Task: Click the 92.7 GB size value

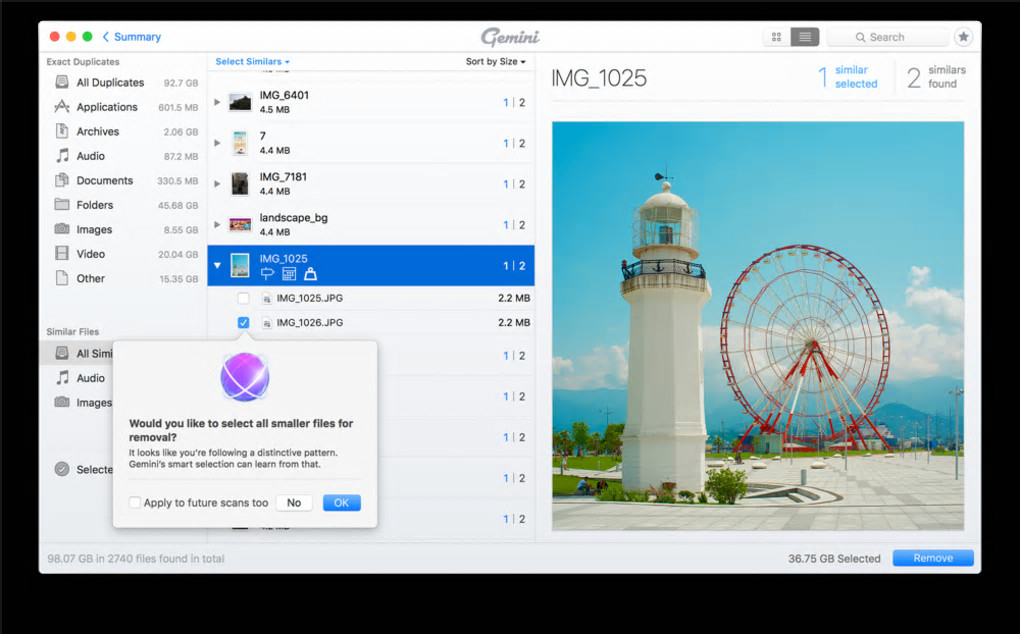Action: pos(181,83)
